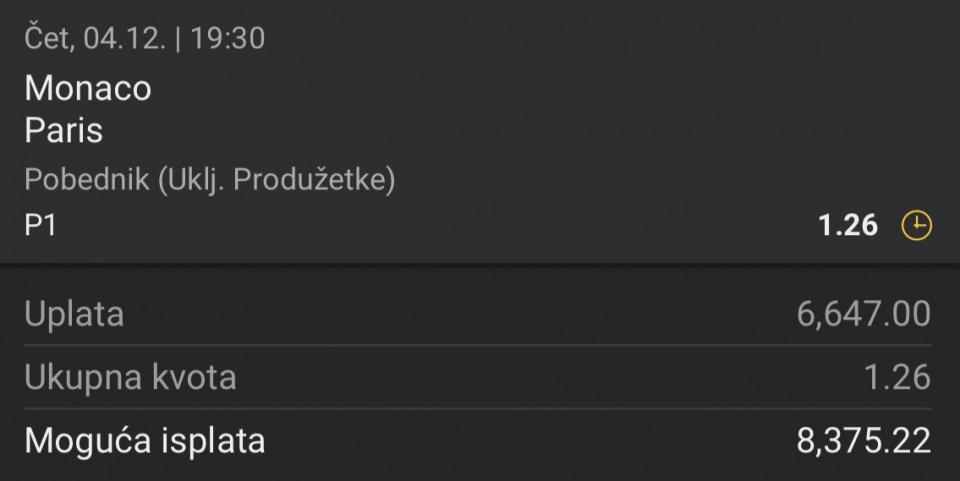Viewport: 960px width, 481px height.
Task: Click the yellow clock pending-status icon
Action: pos(916,227)
